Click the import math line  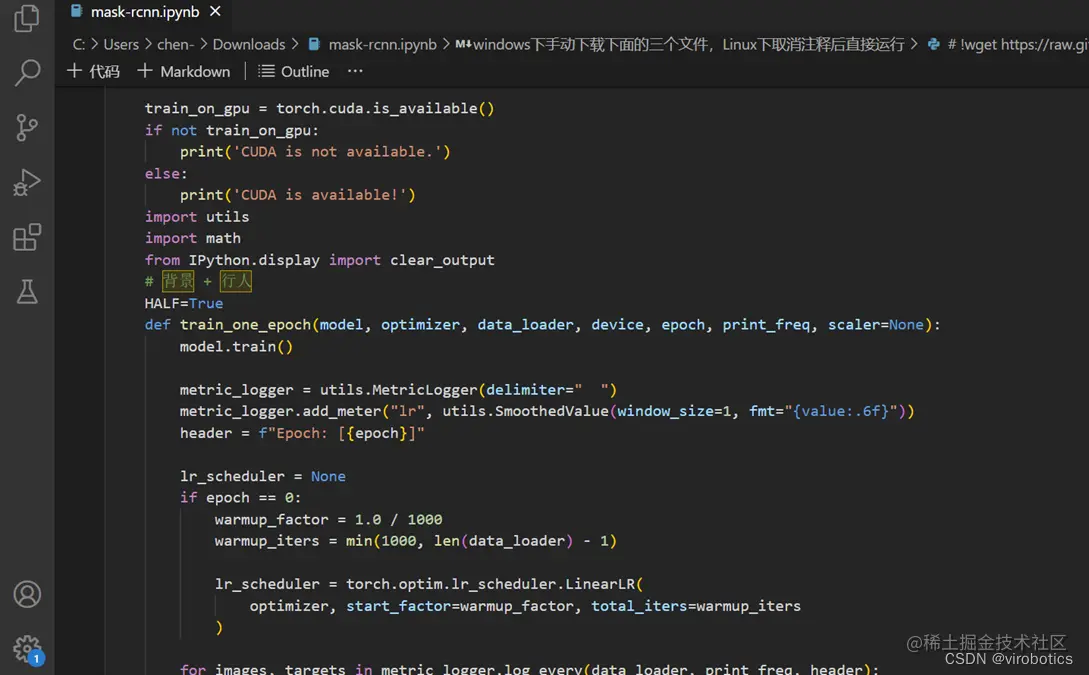point(192,238)
